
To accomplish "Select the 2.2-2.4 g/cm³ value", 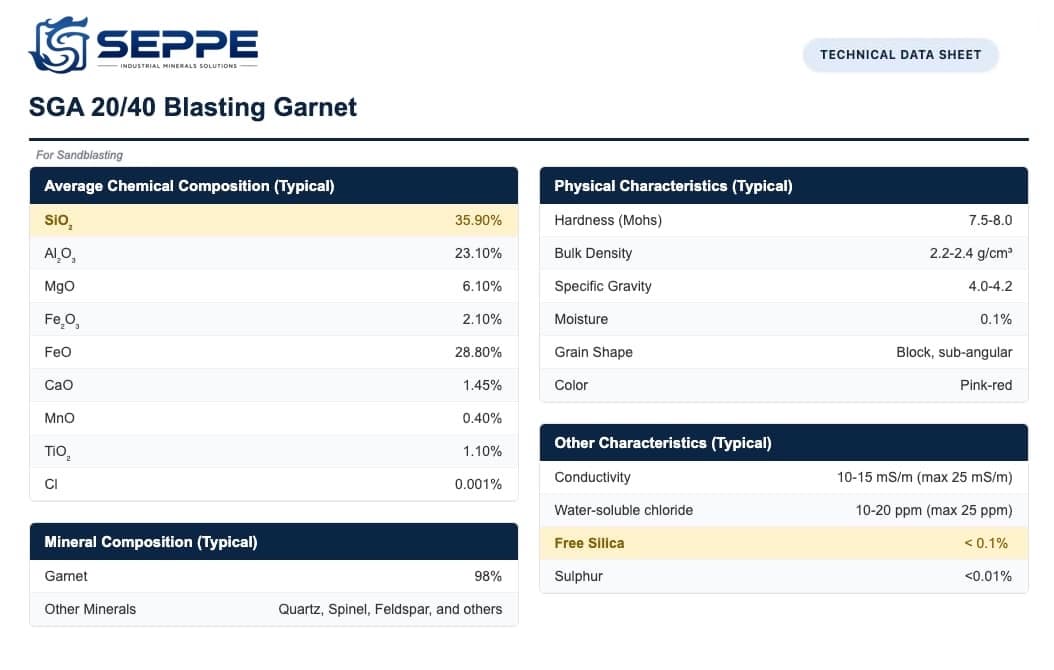I will pos(971,253).
